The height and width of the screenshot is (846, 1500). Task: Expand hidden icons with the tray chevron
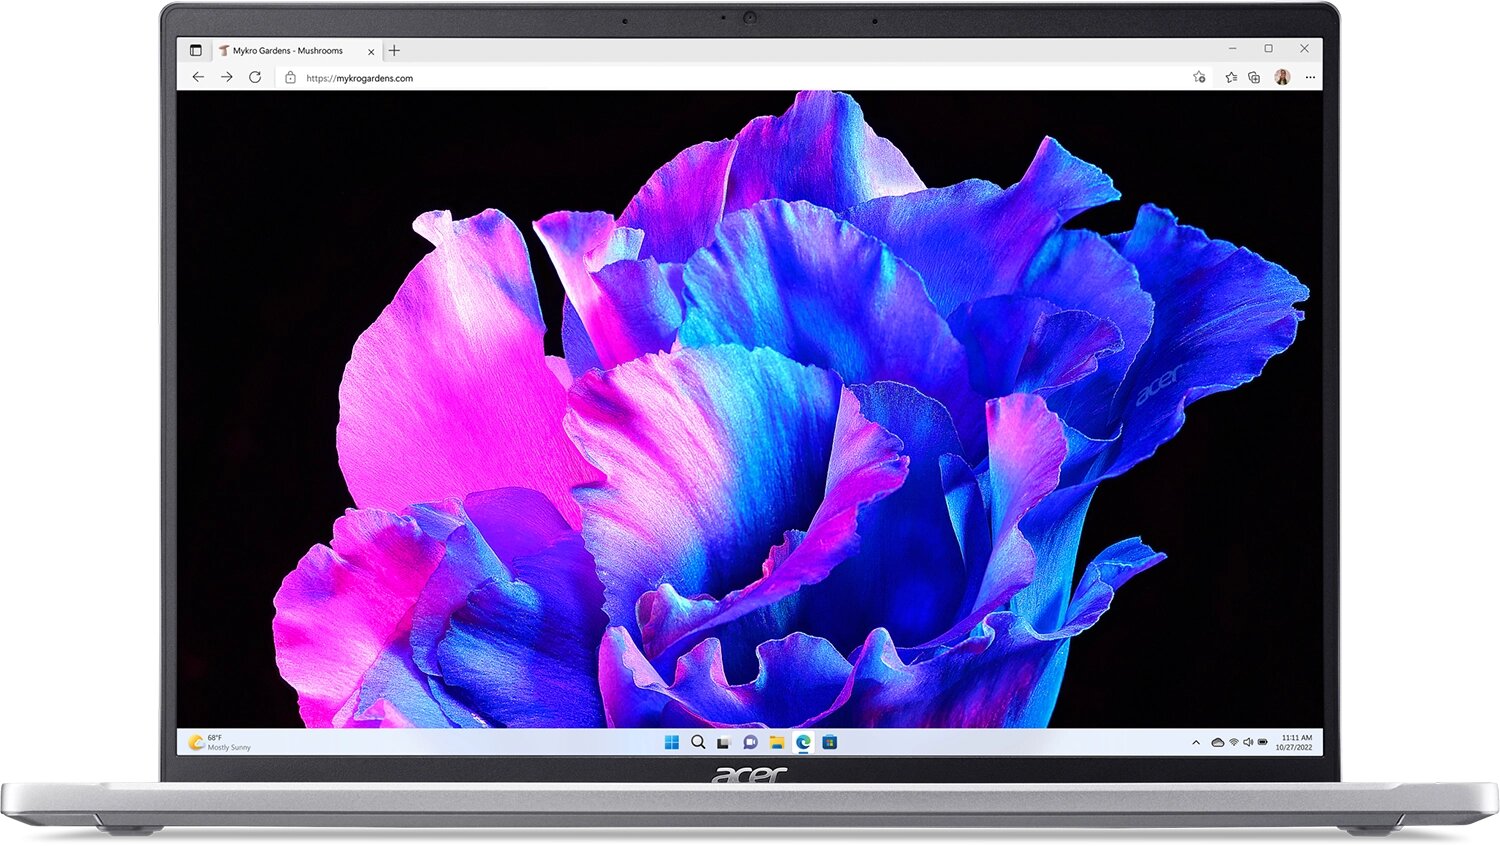[1196, 742]
